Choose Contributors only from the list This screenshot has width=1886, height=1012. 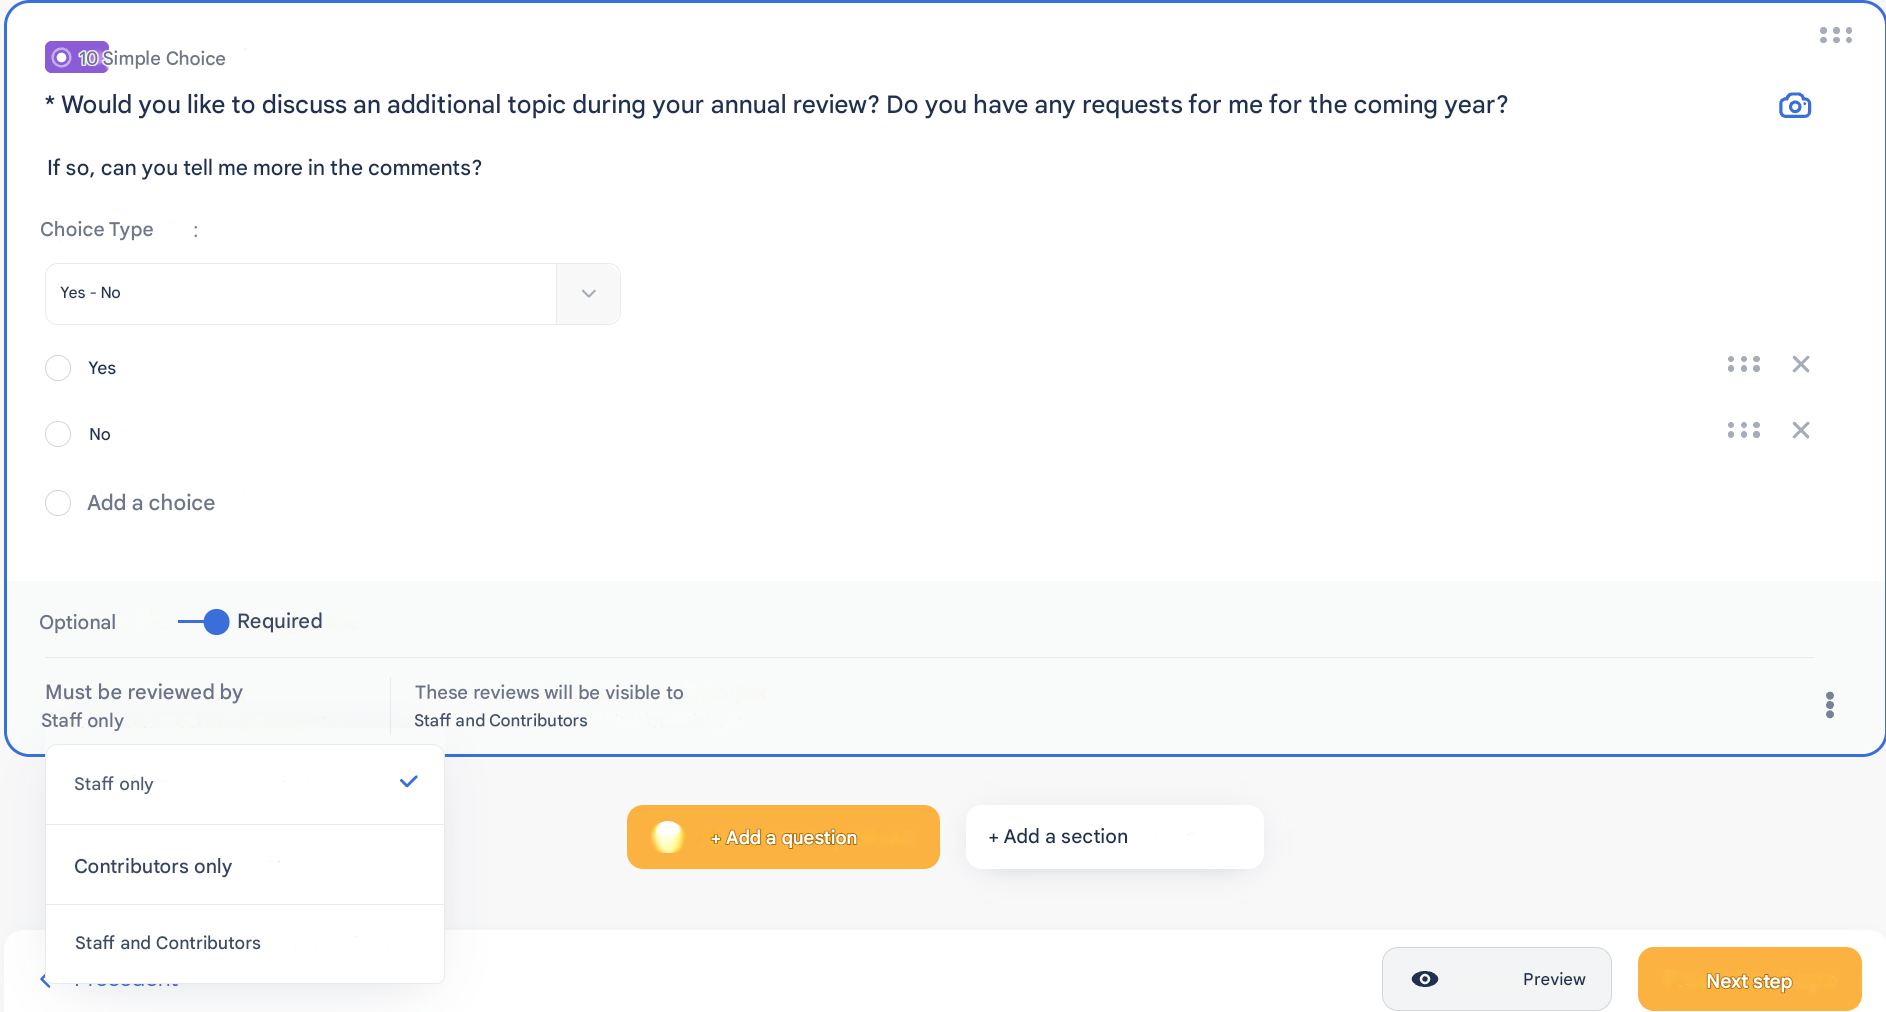pos(153,866)
